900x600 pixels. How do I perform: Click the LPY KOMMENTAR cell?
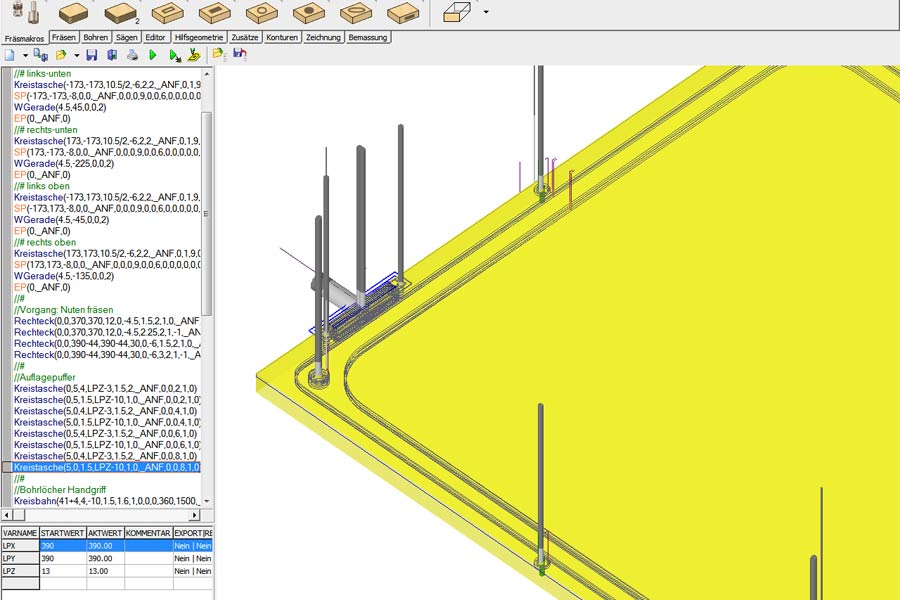click(x=149, y=559)
